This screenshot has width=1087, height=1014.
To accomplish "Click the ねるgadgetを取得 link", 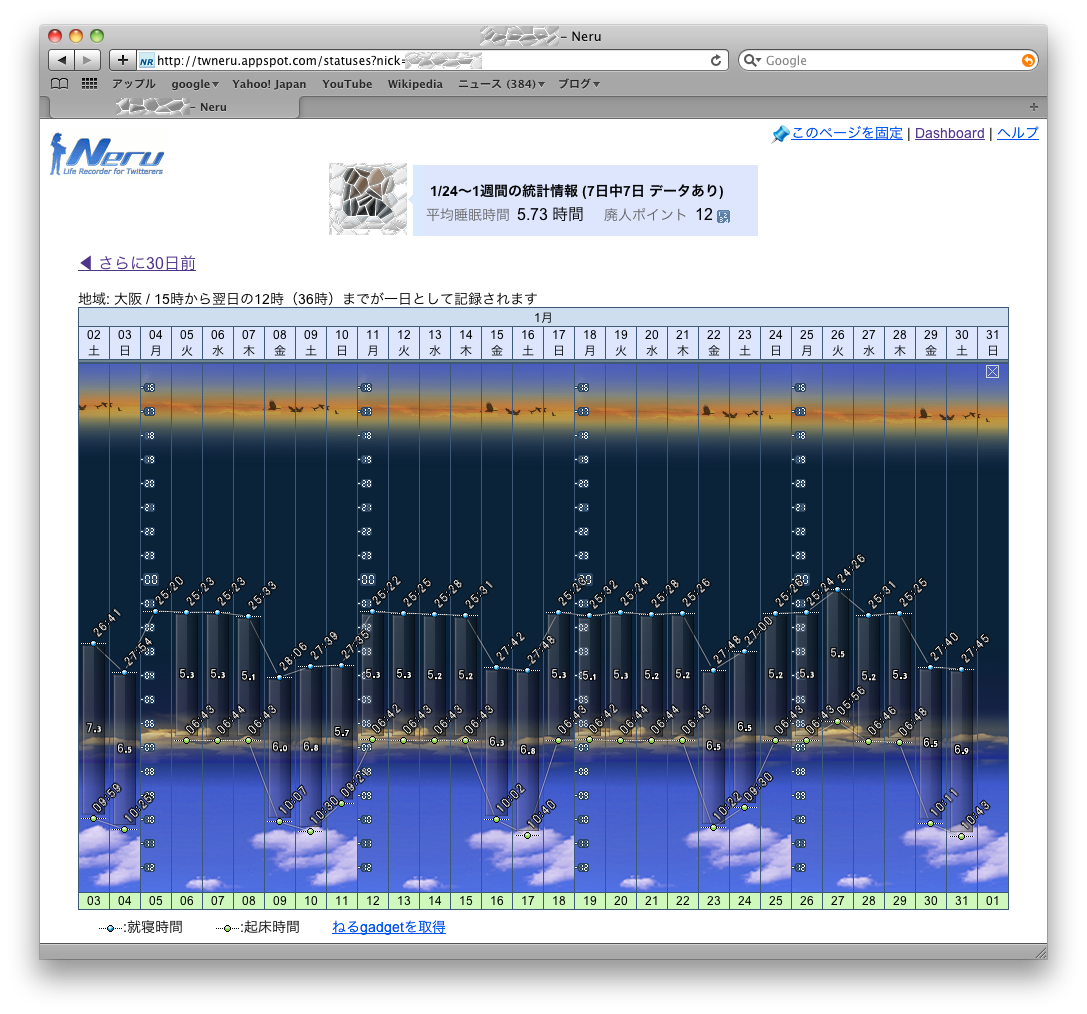I will click(x=388, y=927).
